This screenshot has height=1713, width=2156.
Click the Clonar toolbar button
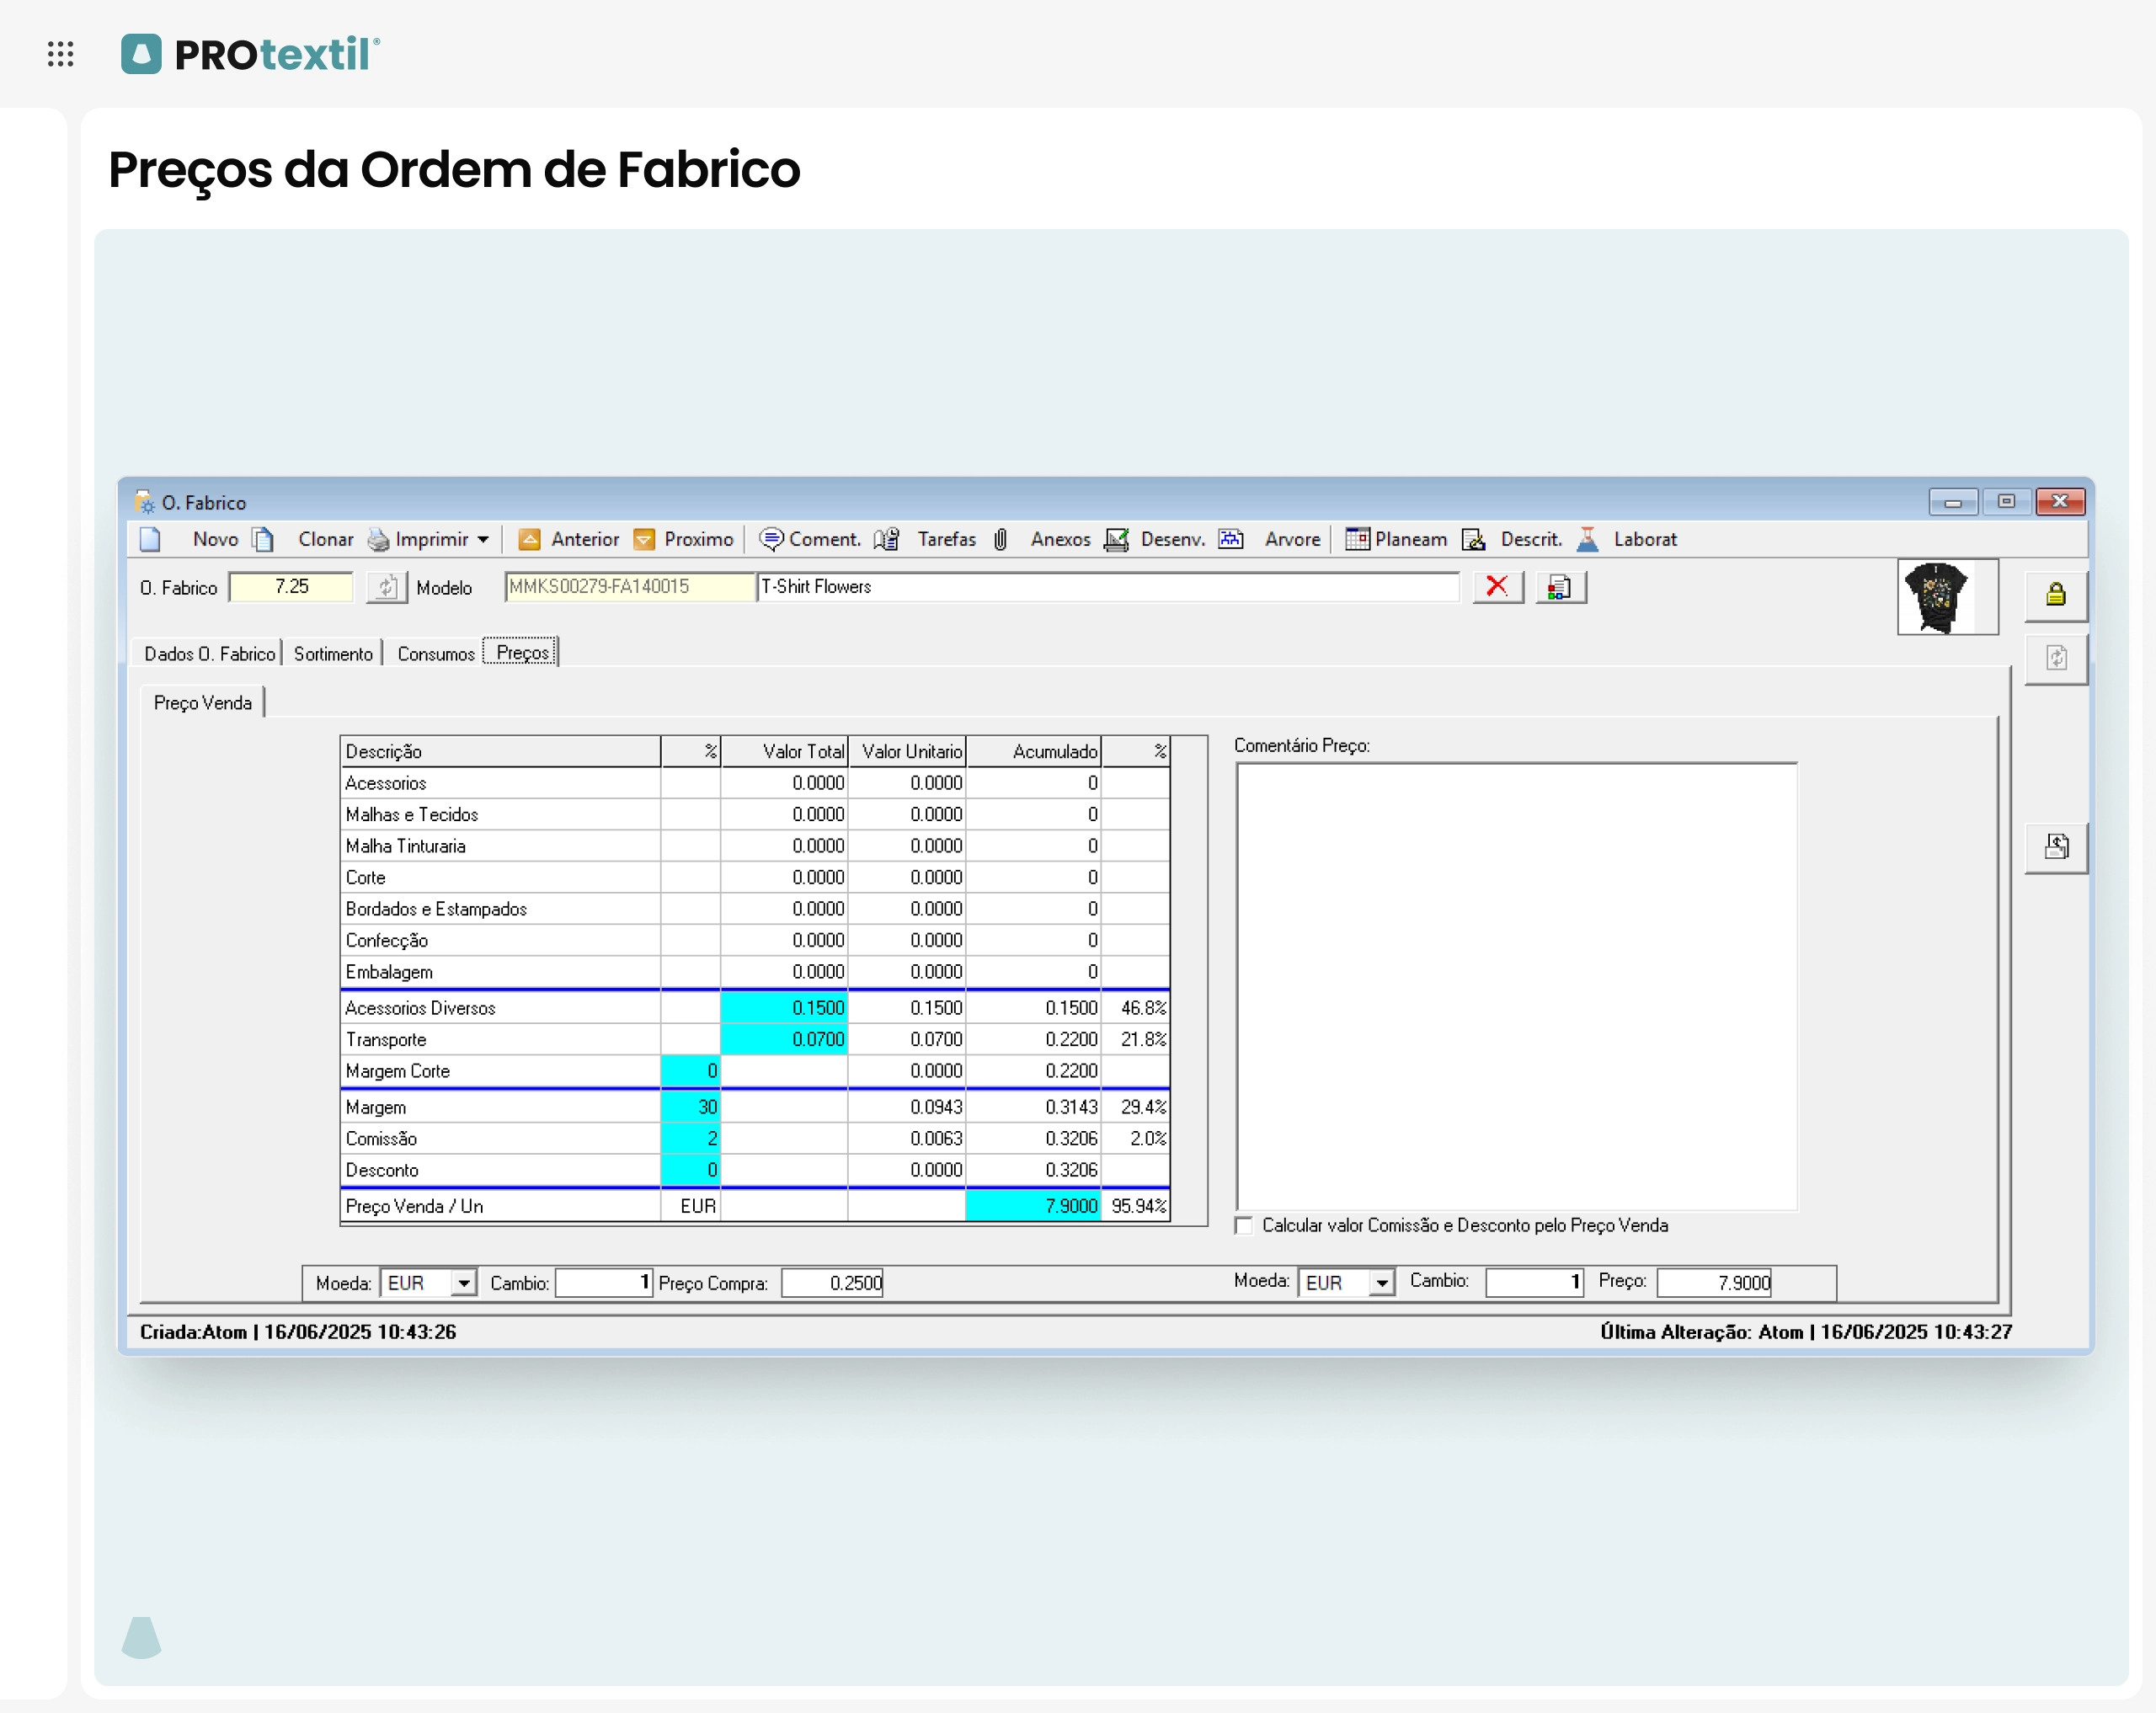(325, 540)
